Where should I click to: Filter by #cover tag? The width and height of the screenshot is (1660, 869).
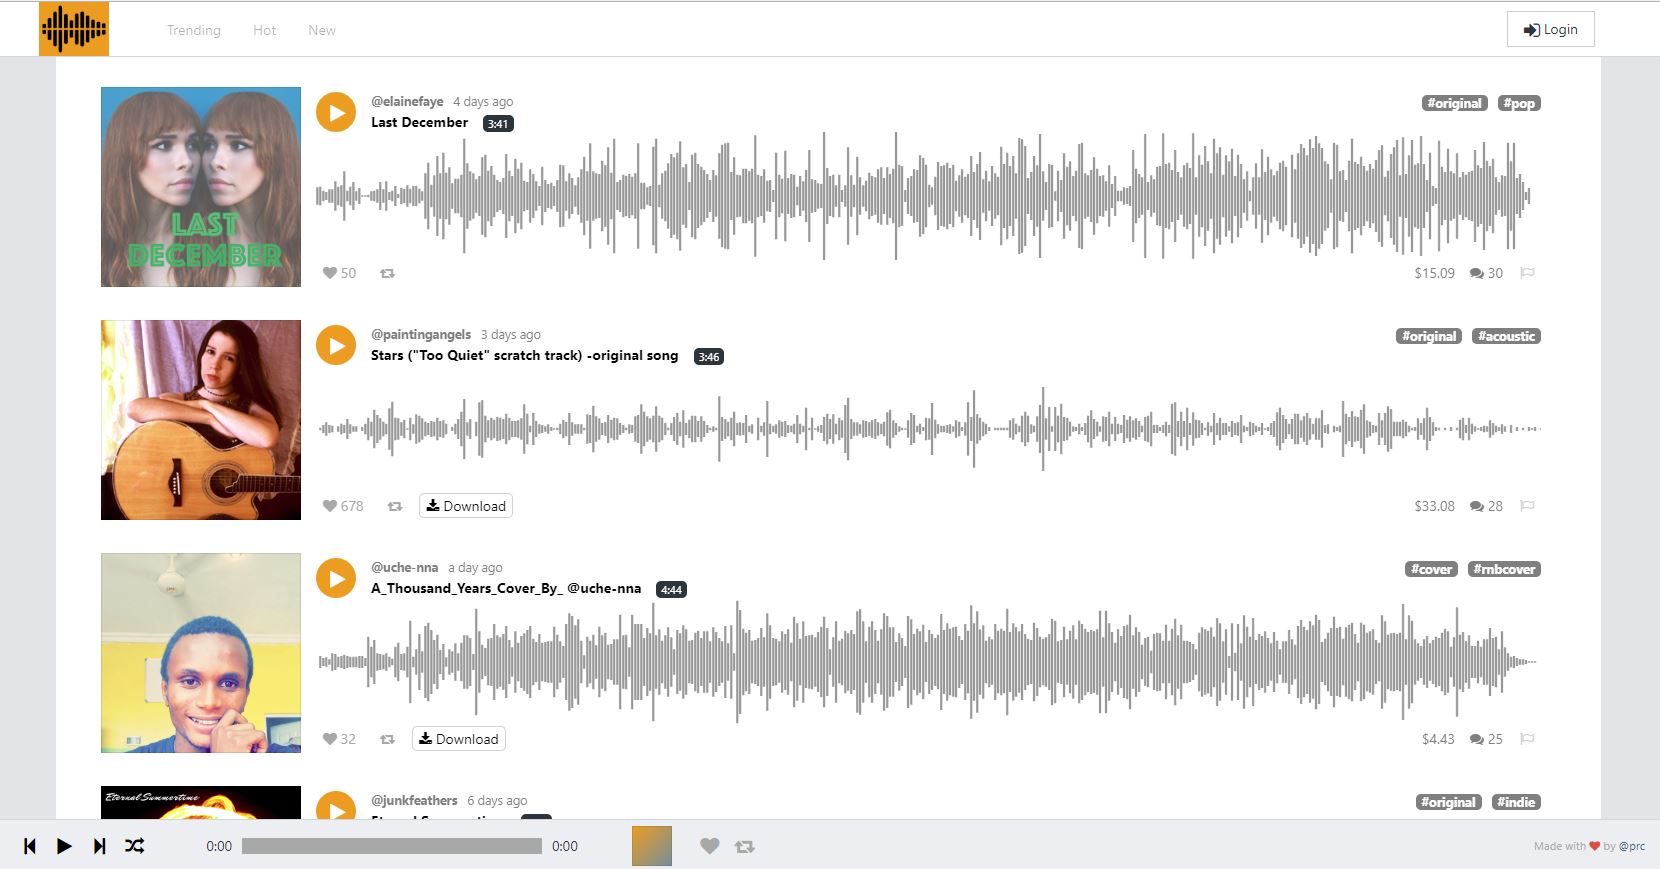click(1431, 569)
